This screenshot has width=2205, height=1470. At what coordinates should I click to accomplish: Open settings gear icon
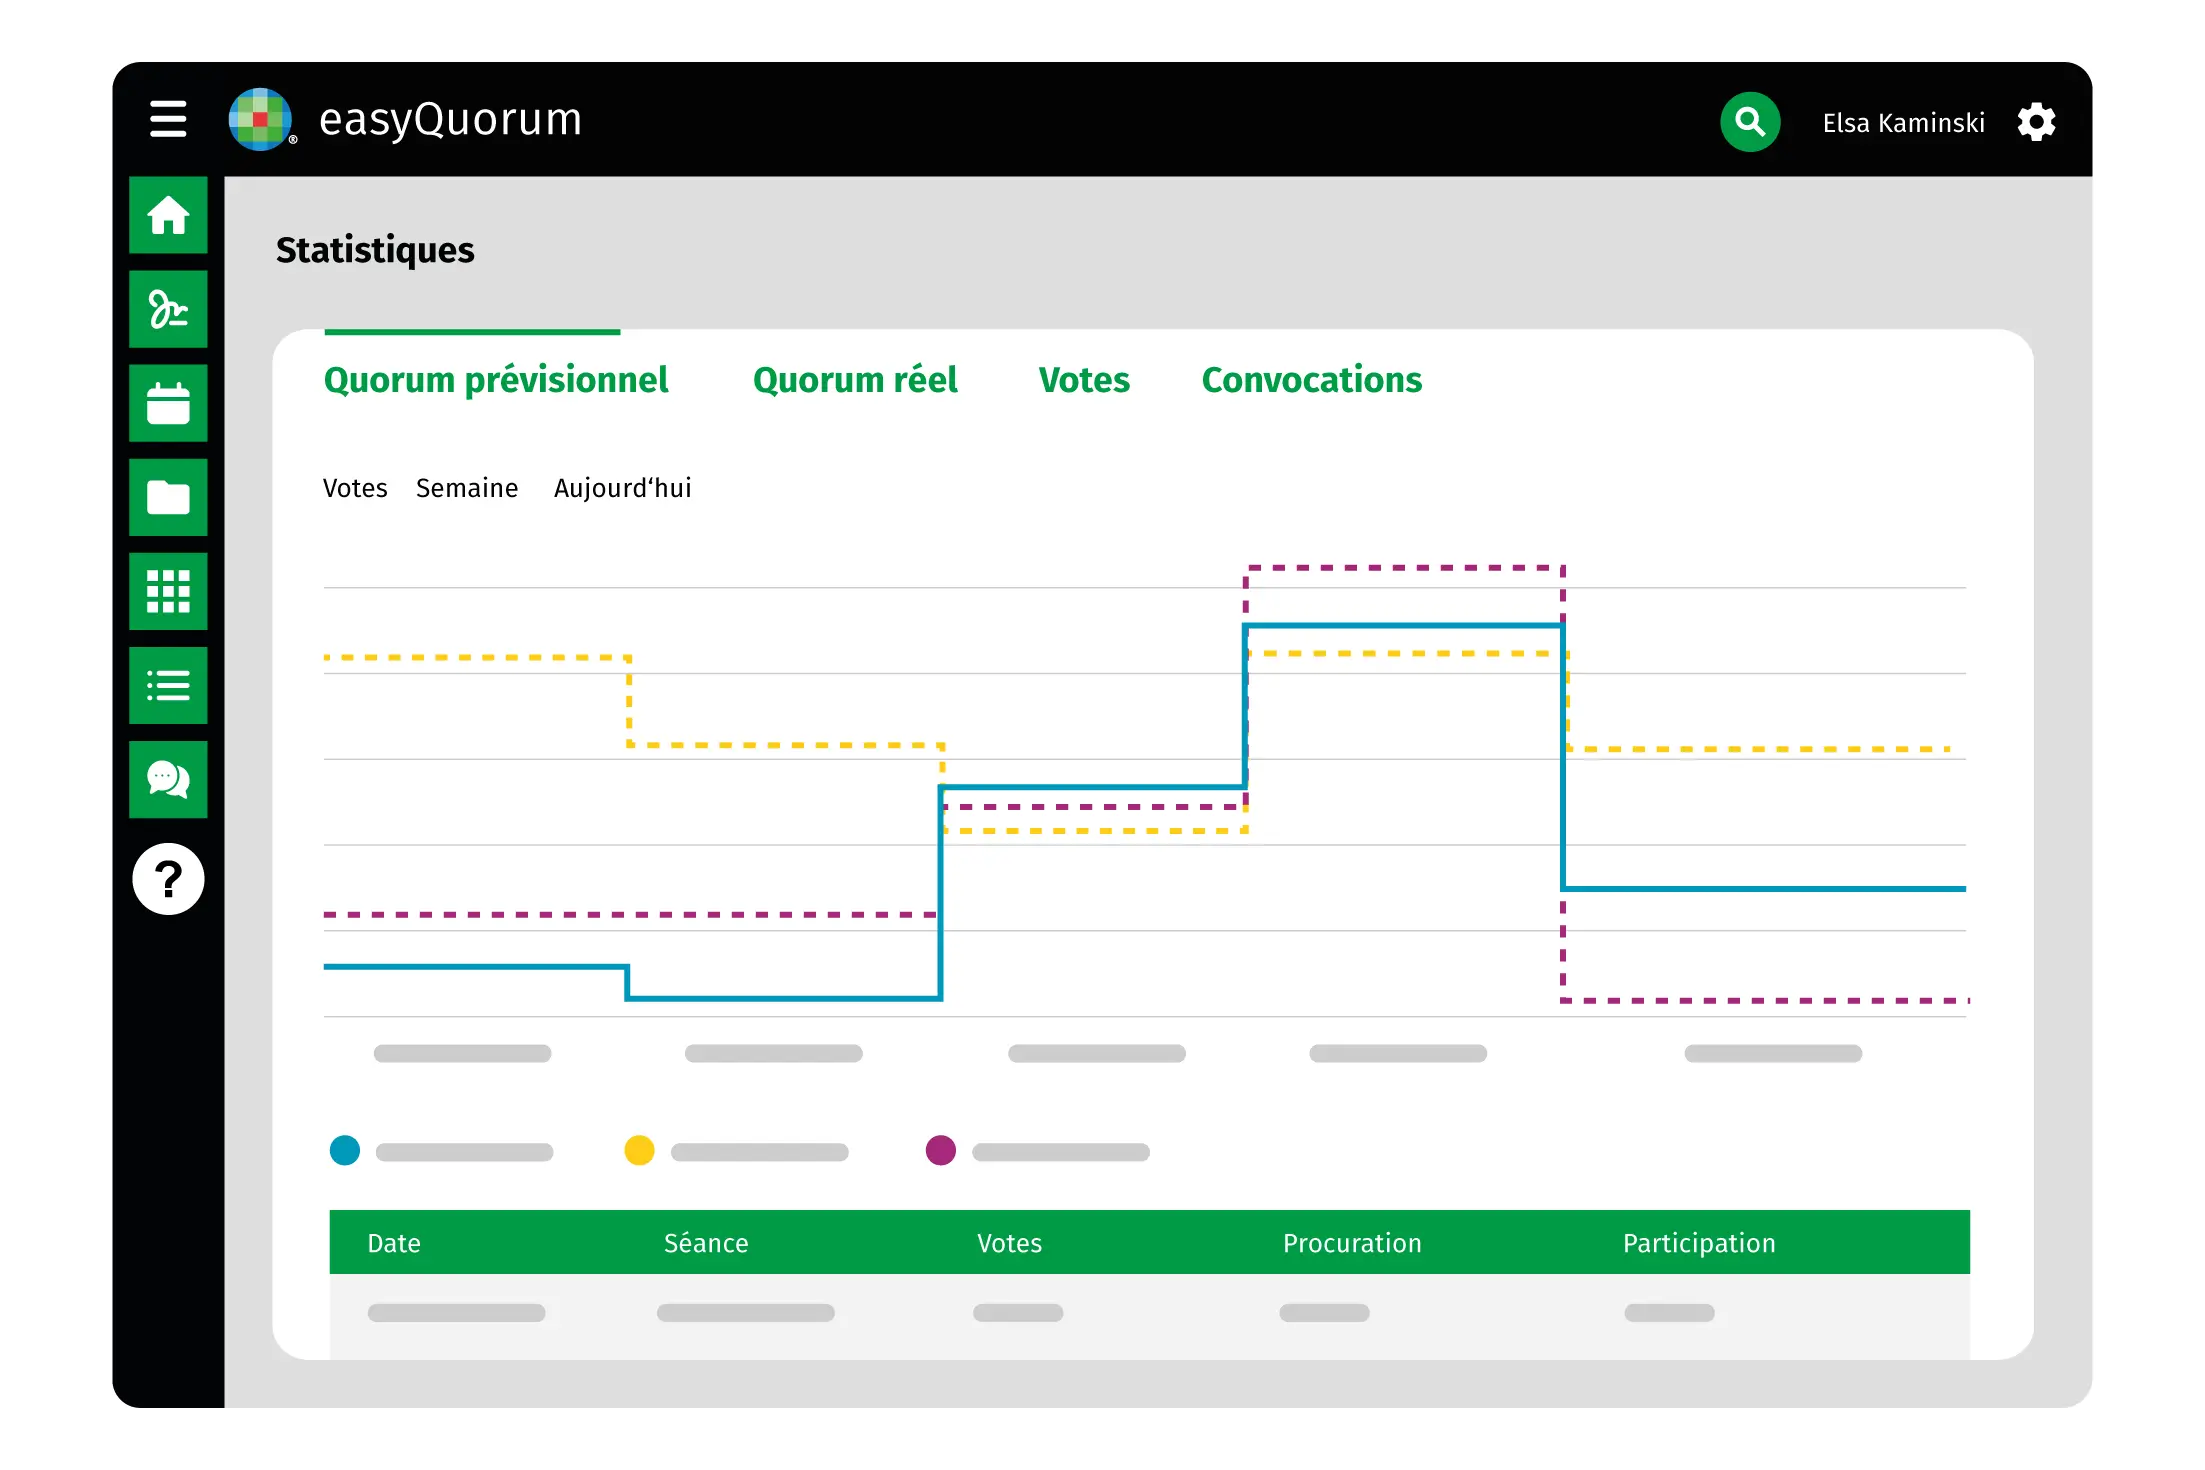tap(2035, 122)
